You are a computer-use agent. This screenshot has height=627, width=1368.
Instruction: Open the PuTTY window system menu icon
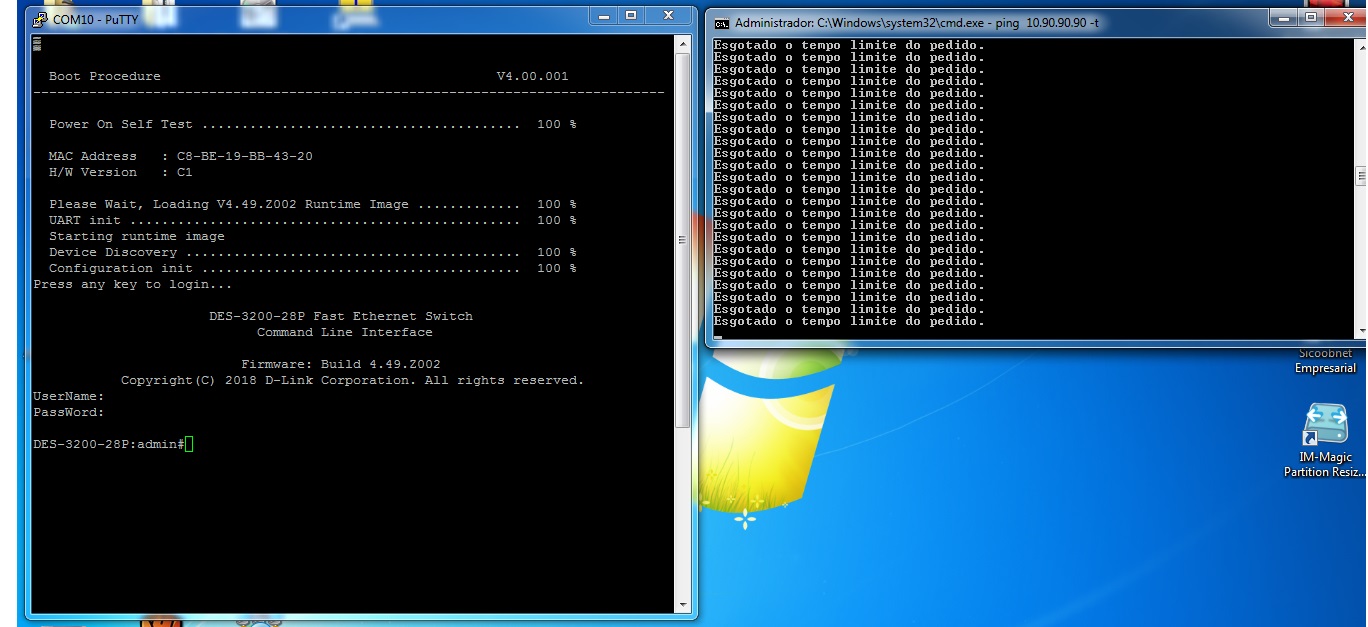pos(40,19)
